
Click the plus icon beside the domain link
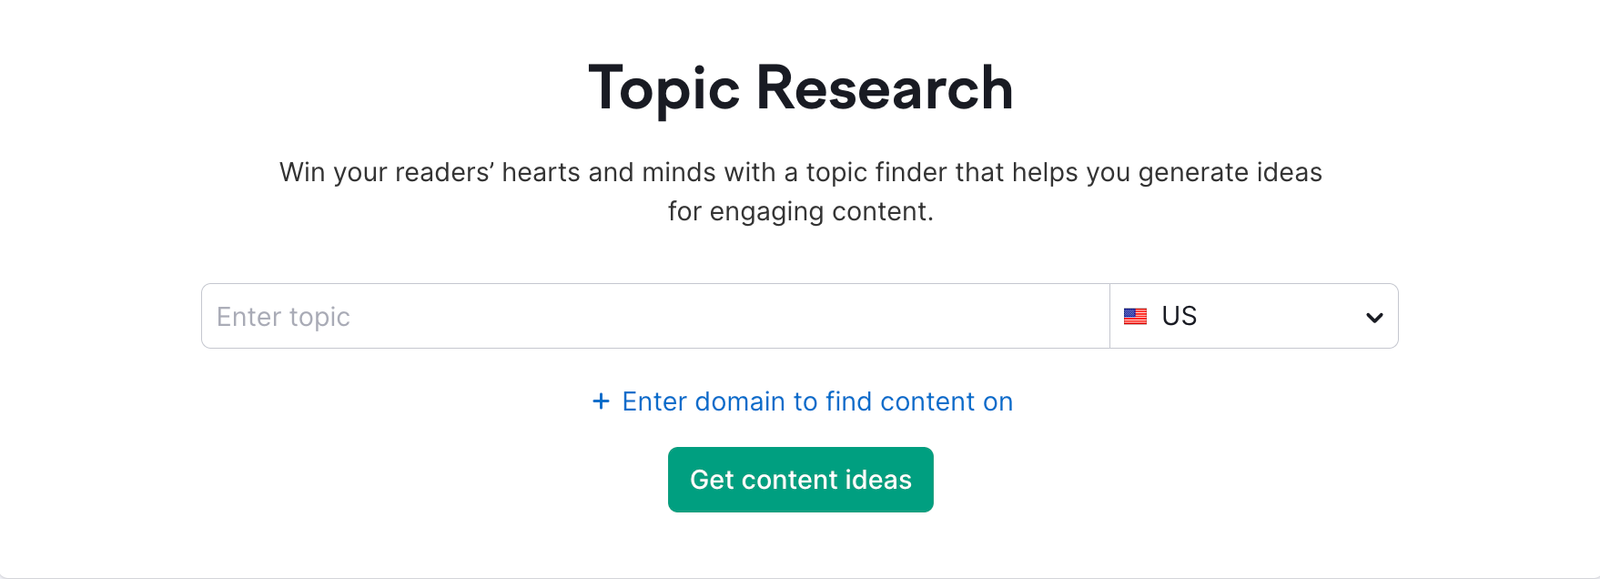(601, 402)
